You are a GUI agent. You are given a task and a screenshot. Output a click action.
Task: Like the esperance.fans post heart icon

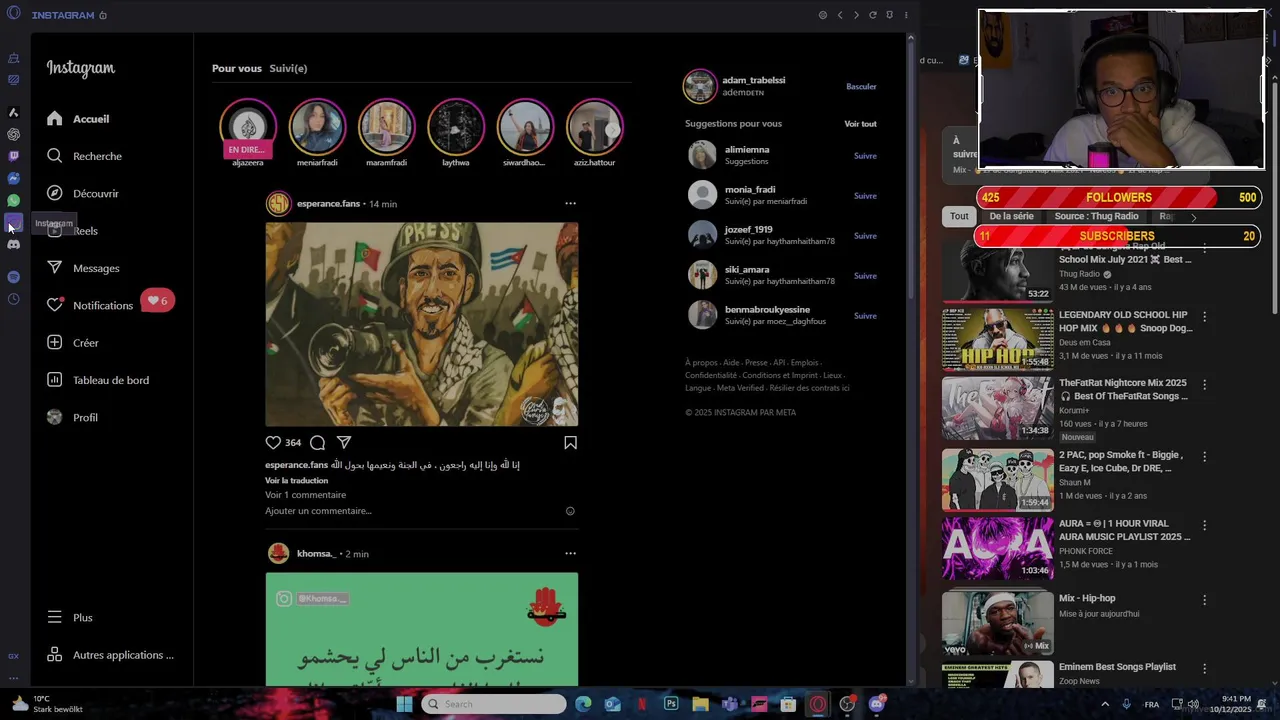[x=273, y=442]
